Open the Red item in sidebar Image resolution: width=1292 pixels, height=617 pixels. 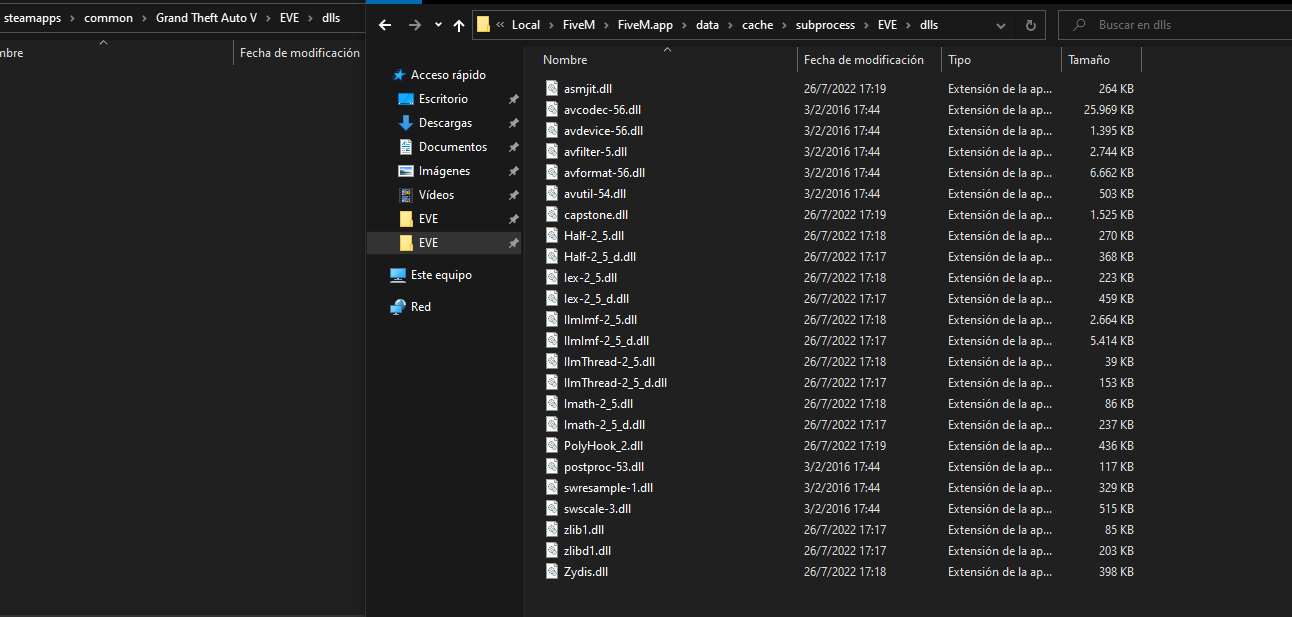point(421,306)
